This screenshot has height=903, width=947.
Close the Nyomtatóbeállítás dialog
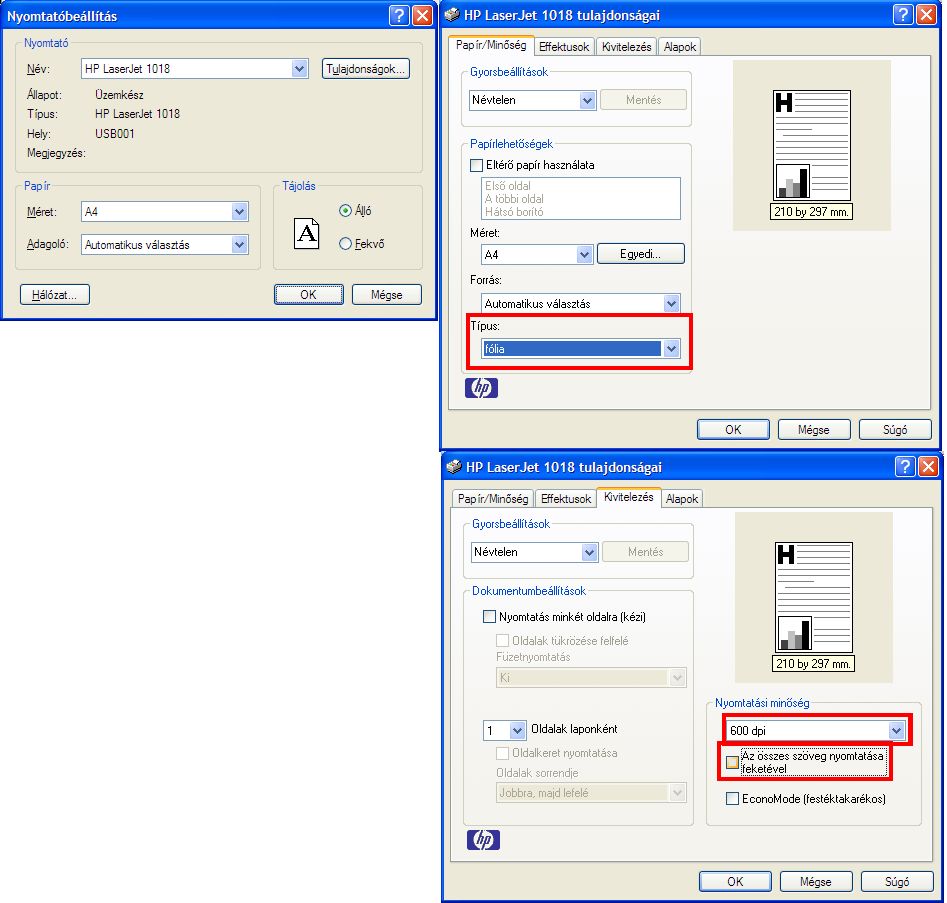click(423, 15)
